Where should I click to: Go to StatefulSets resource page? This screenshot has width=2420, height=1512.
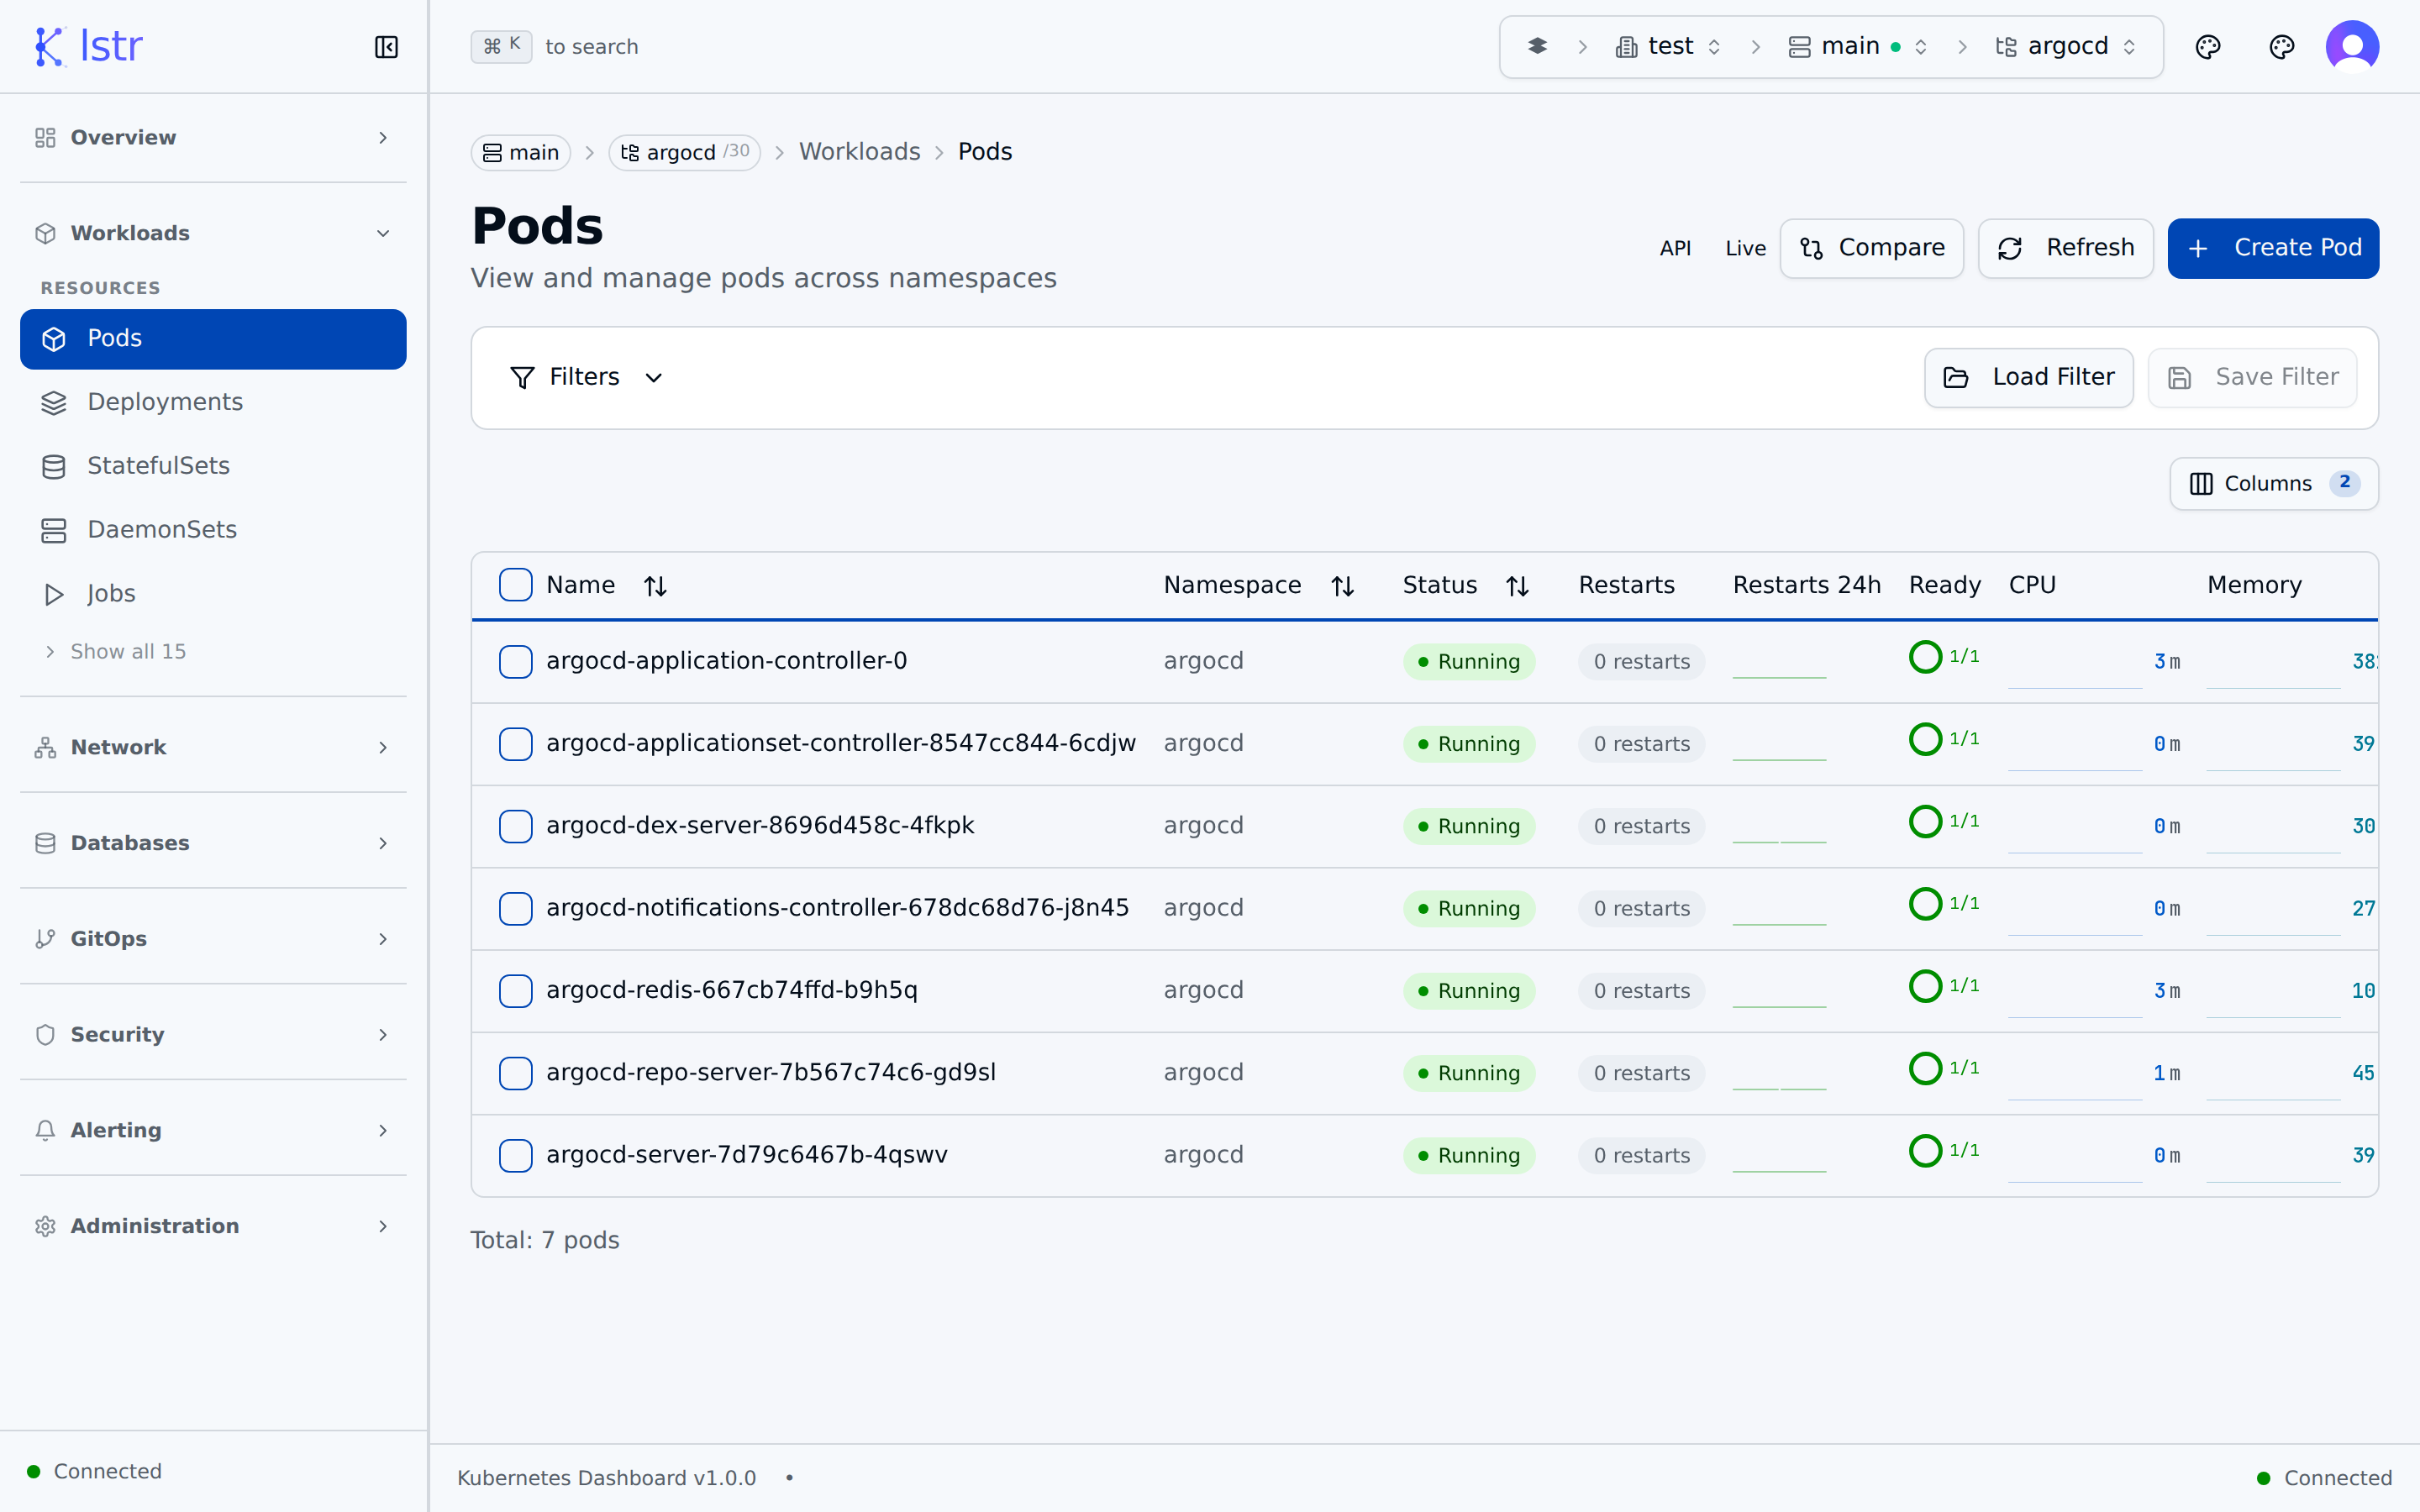(158, 466)
